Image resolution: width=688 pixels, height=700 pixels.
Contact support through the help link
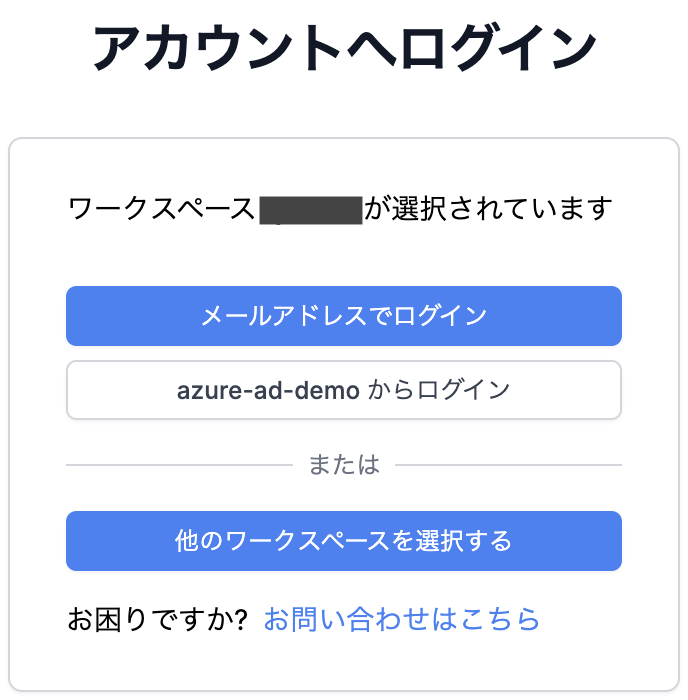pyautogui.click(x=401, y=619)
